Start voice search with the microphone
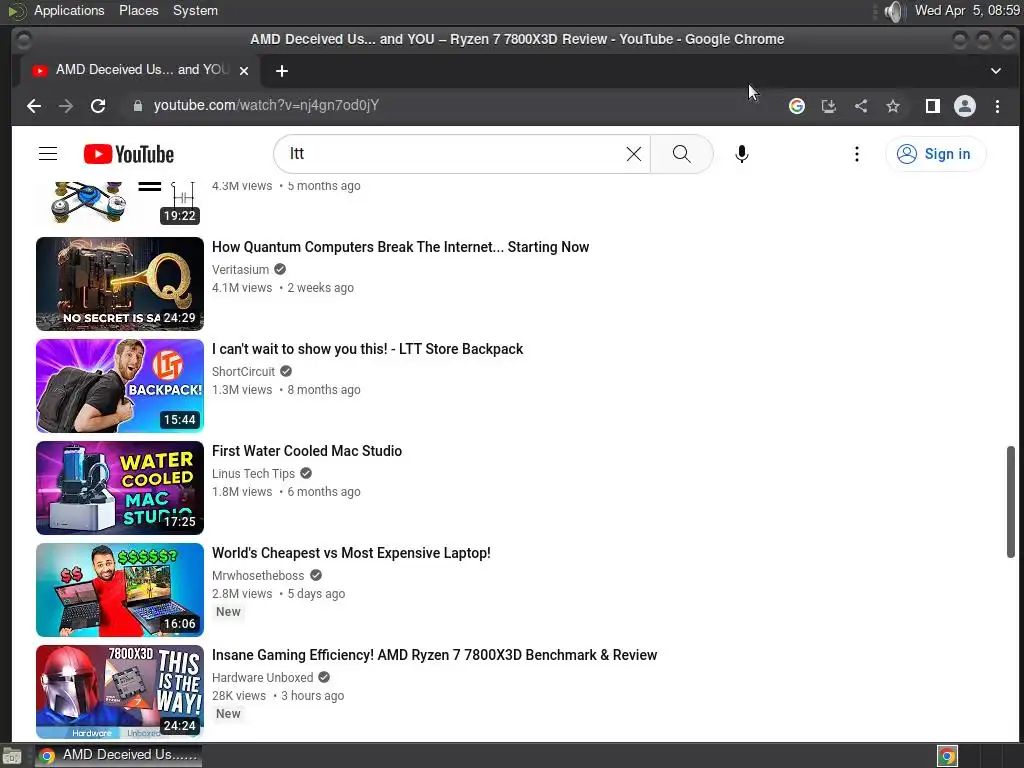 pos(741,154)
